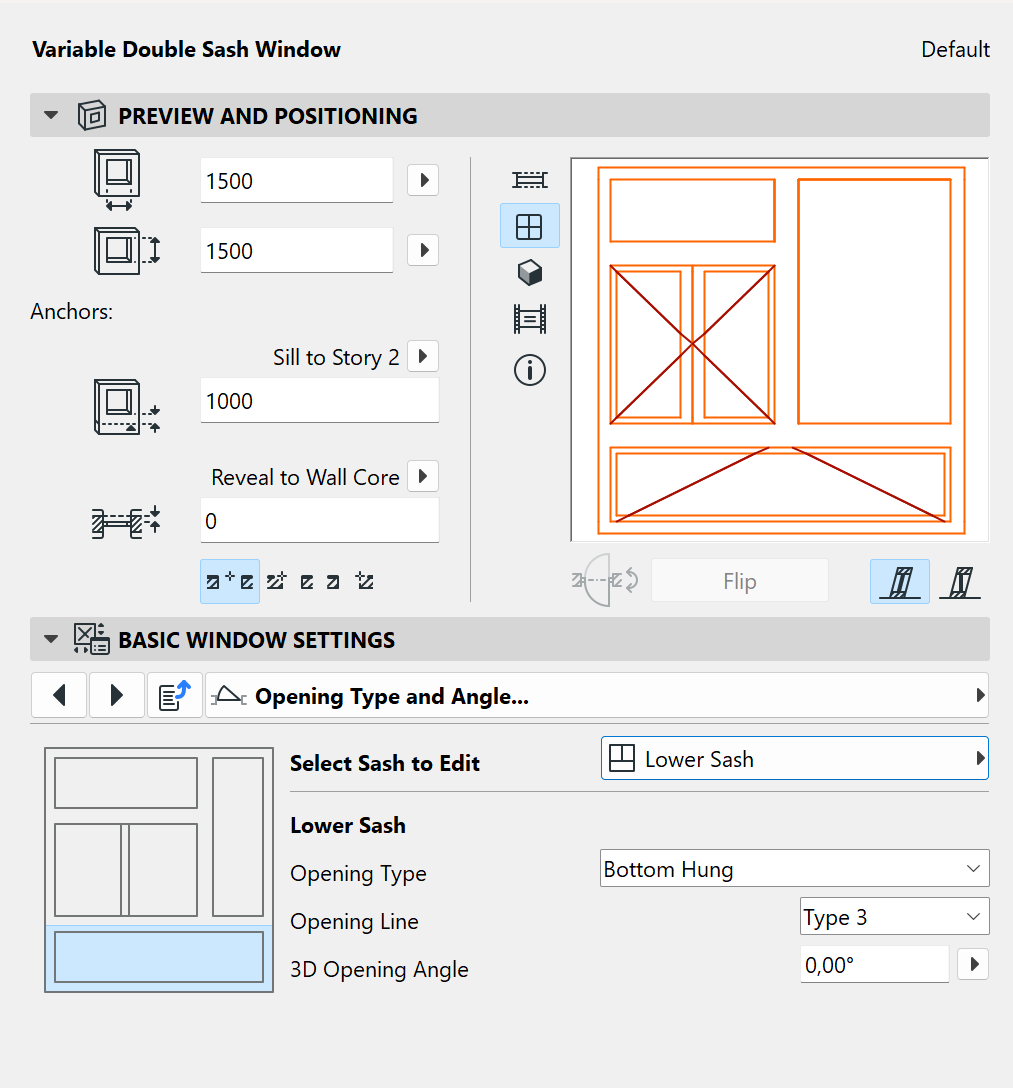Screen dimensions: 1013x1088
Task: Select the highlighted lower sash in the diagram
Action: (x=159, y=957)
